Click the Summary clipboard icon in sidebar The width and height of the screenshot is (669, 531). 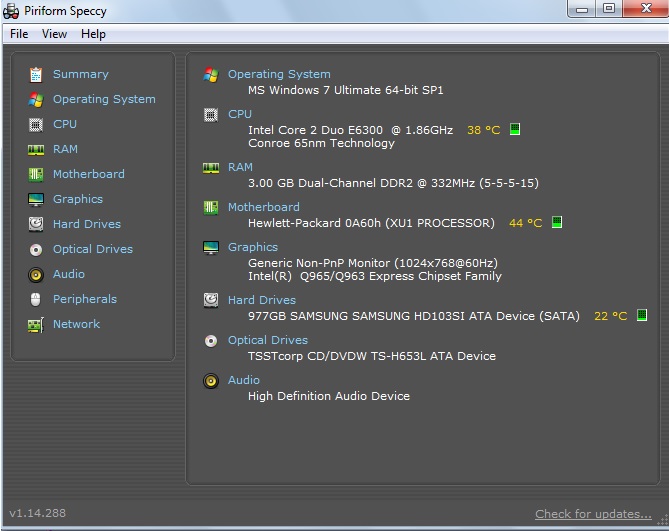coord(36,75)
